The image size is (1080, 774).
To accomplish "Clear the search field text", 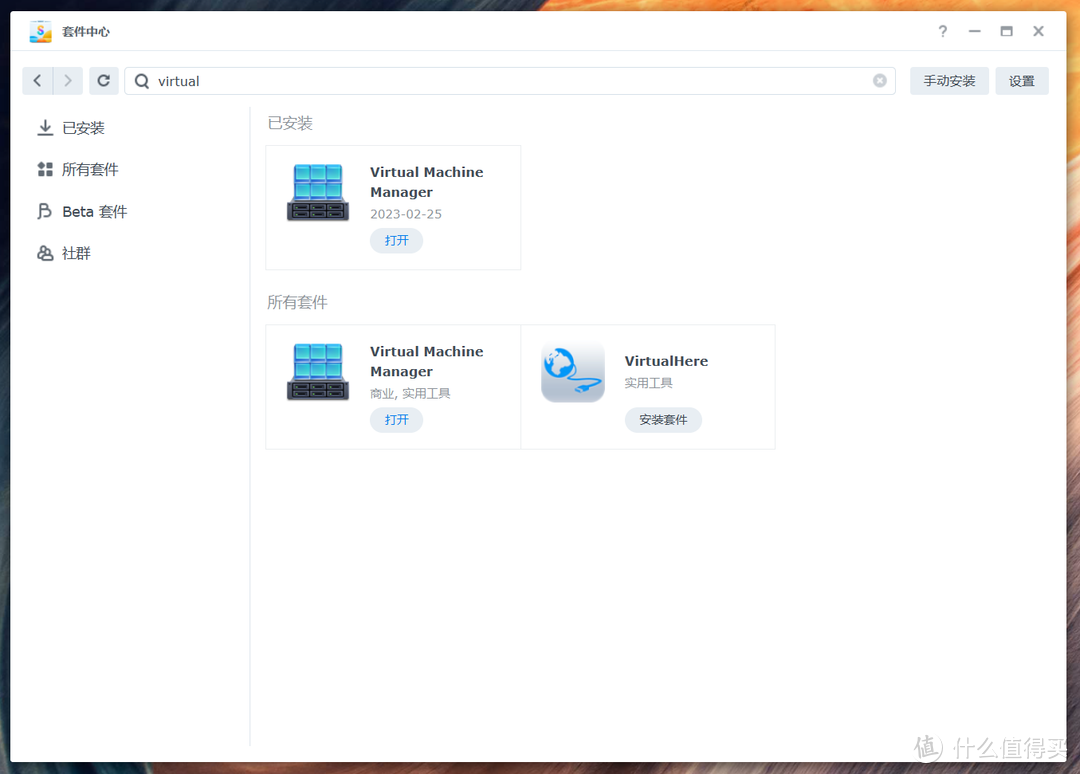I will 880,81.
